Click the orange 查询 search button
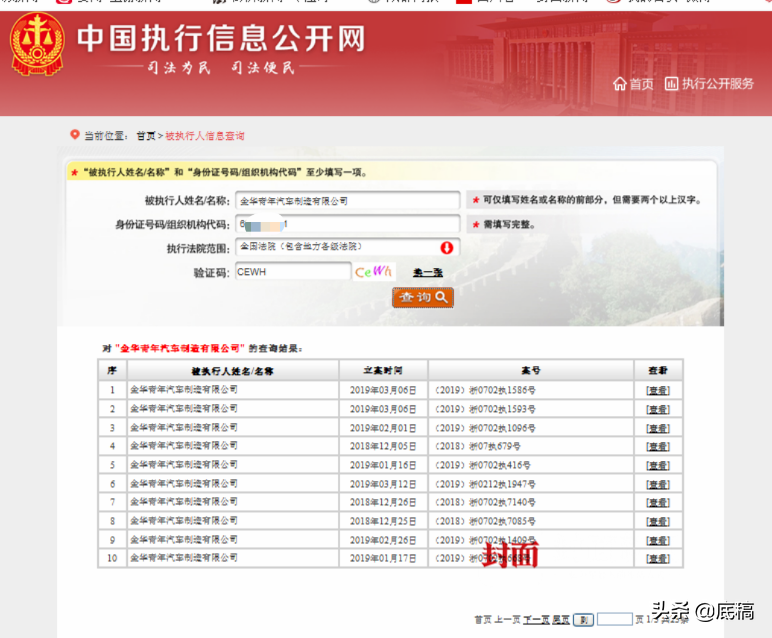The image size is (772, 638). click(x=422, y=298)
